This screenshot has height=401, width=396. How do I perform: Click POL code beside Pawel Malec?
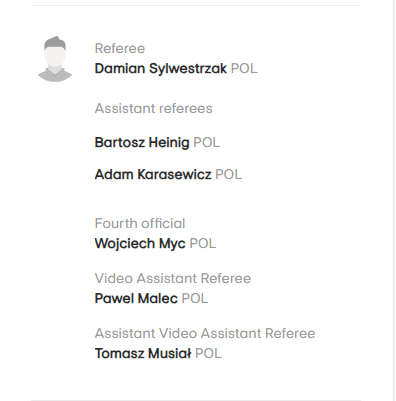click(x=195, y=298)
